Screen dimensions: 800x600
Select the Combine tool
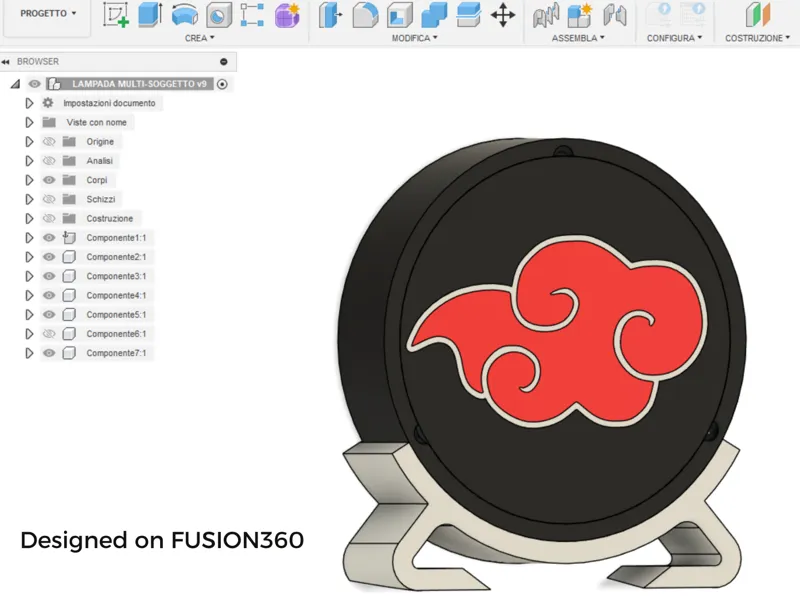click(x=434, y=15)
